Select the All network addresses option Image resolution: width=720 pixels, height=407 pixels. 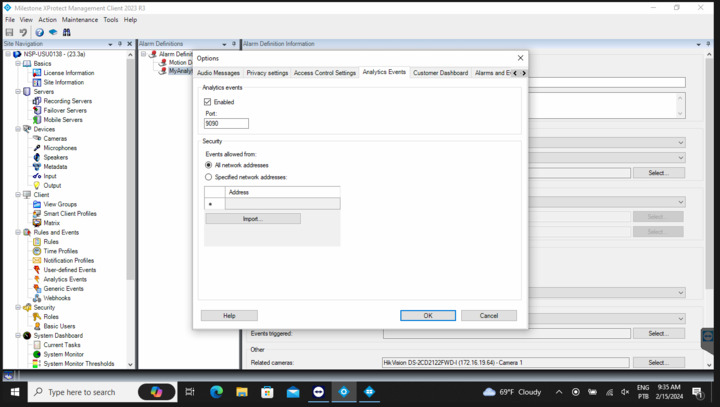(x=208, y=165)
